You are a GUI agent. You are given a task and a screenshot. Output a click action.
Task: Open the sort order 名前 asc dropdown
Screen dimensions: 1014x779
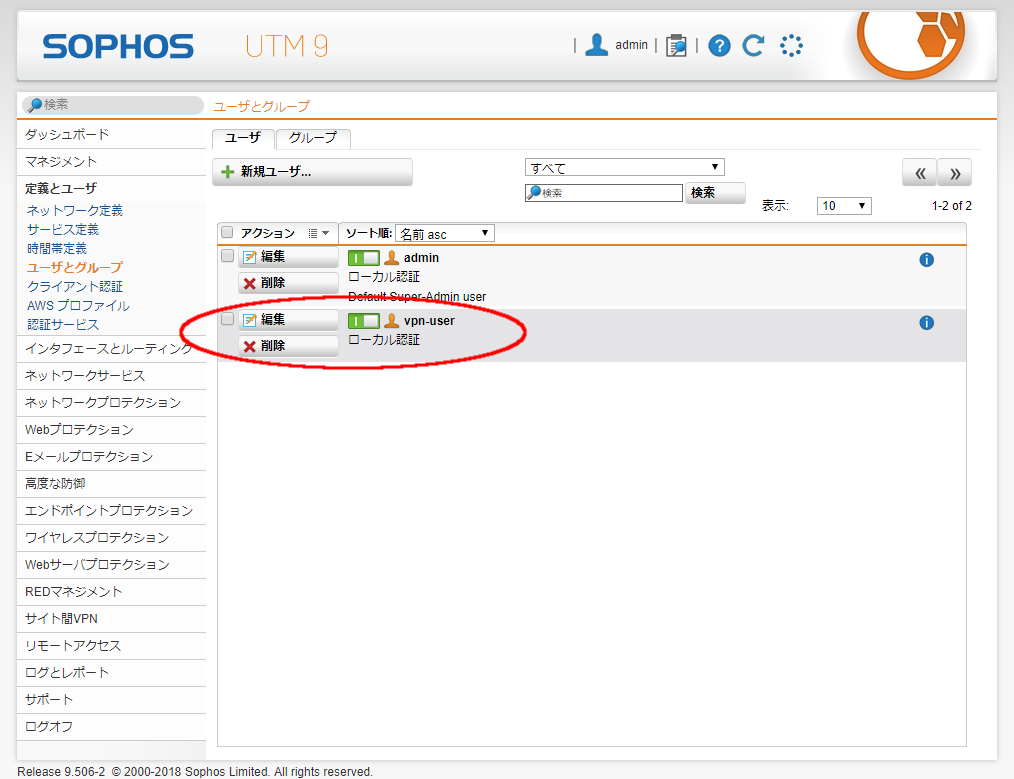tap(445, 234)
